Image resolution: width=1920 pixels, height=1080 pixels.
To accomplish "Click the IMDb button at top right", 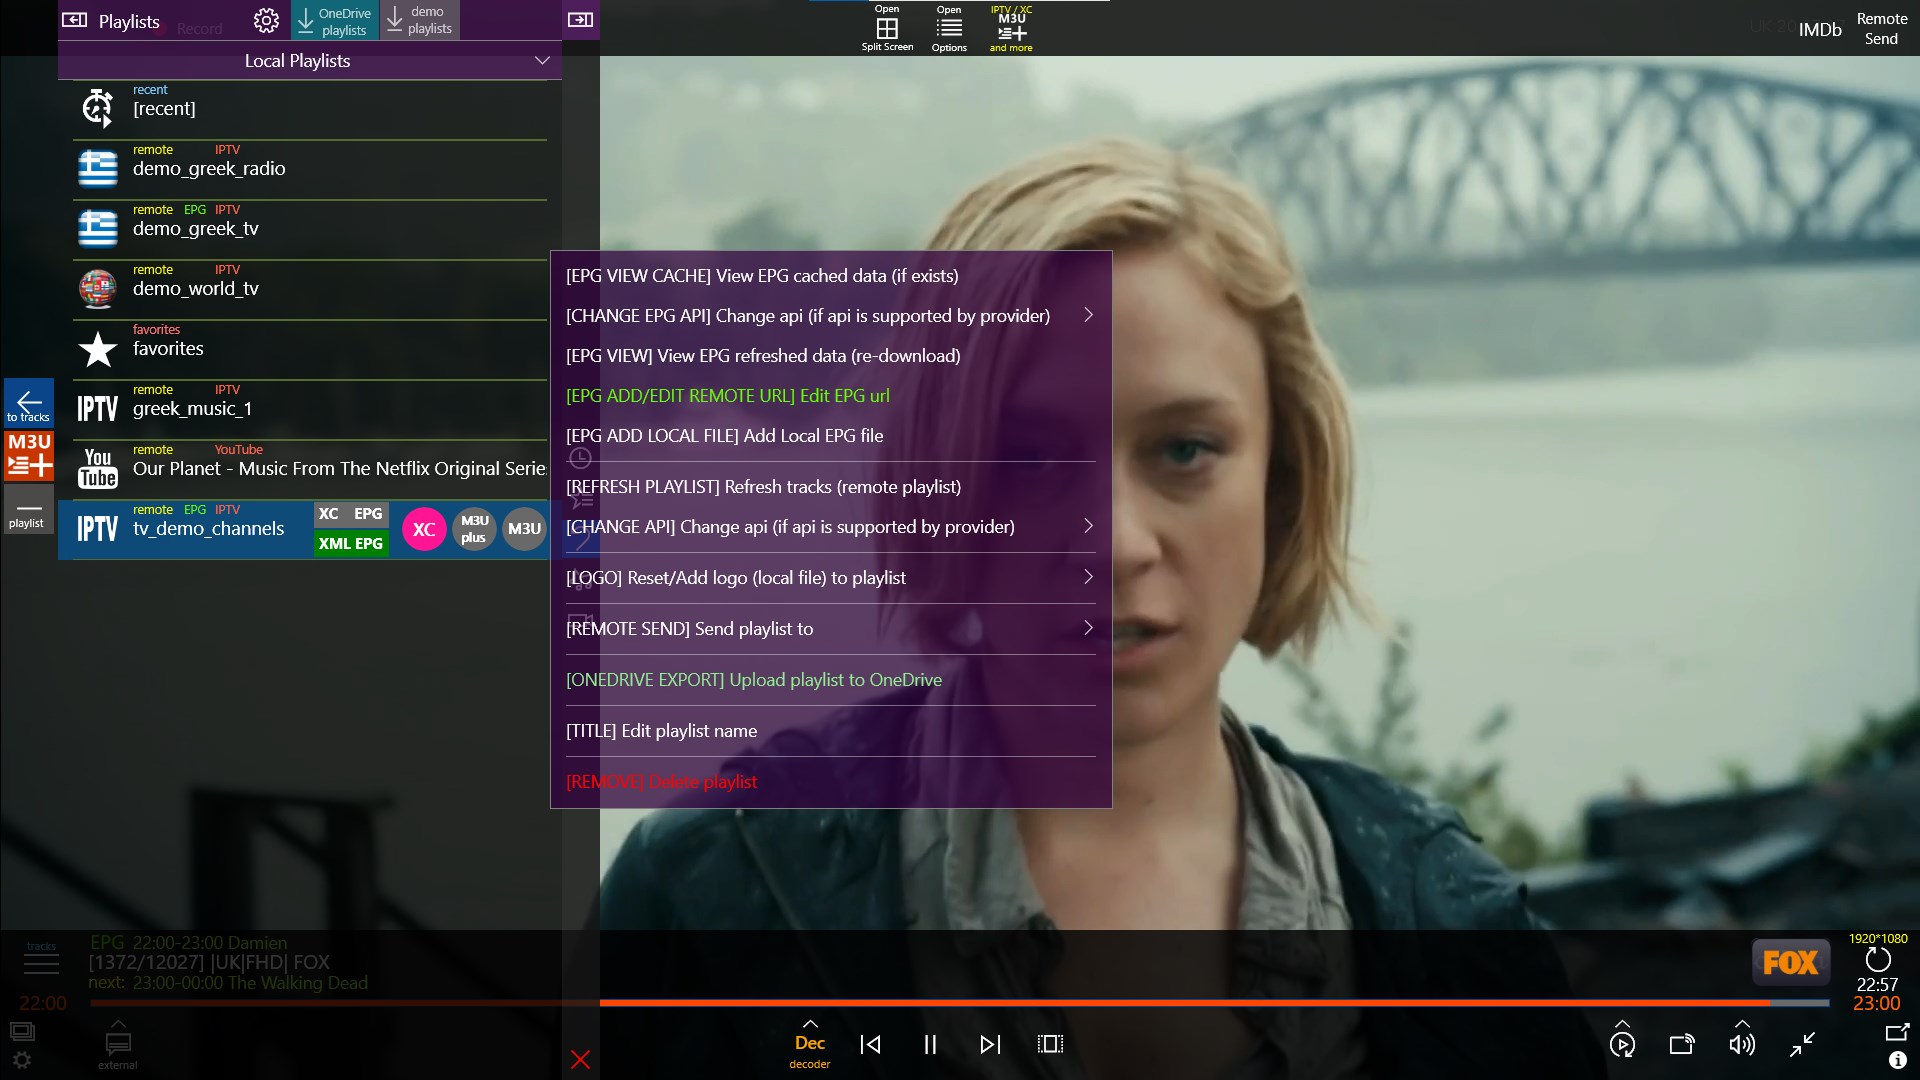I will 1820,29.
